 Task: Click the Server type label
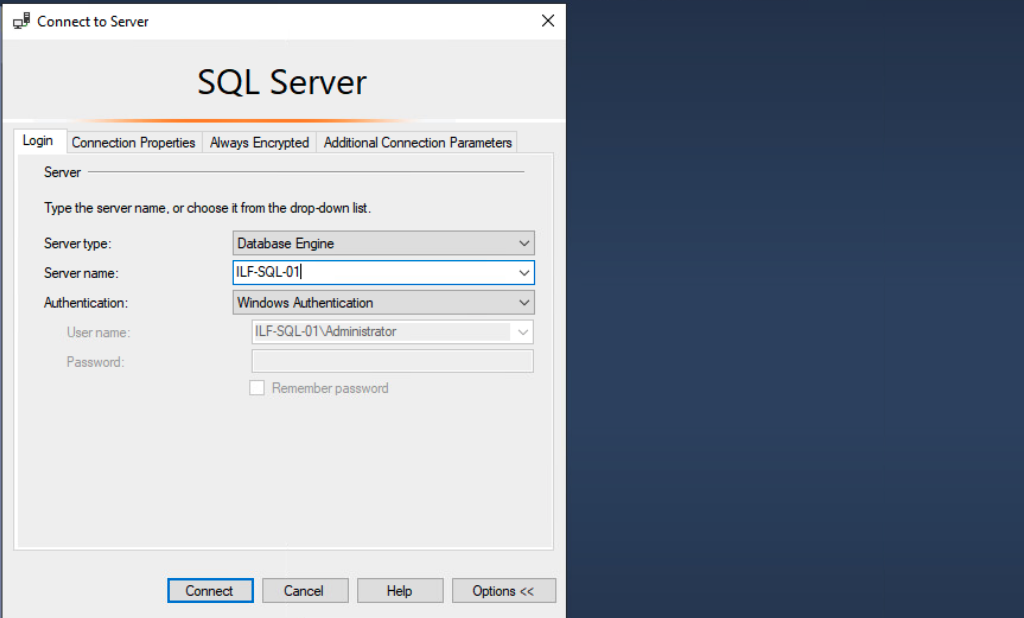(78, 243)
